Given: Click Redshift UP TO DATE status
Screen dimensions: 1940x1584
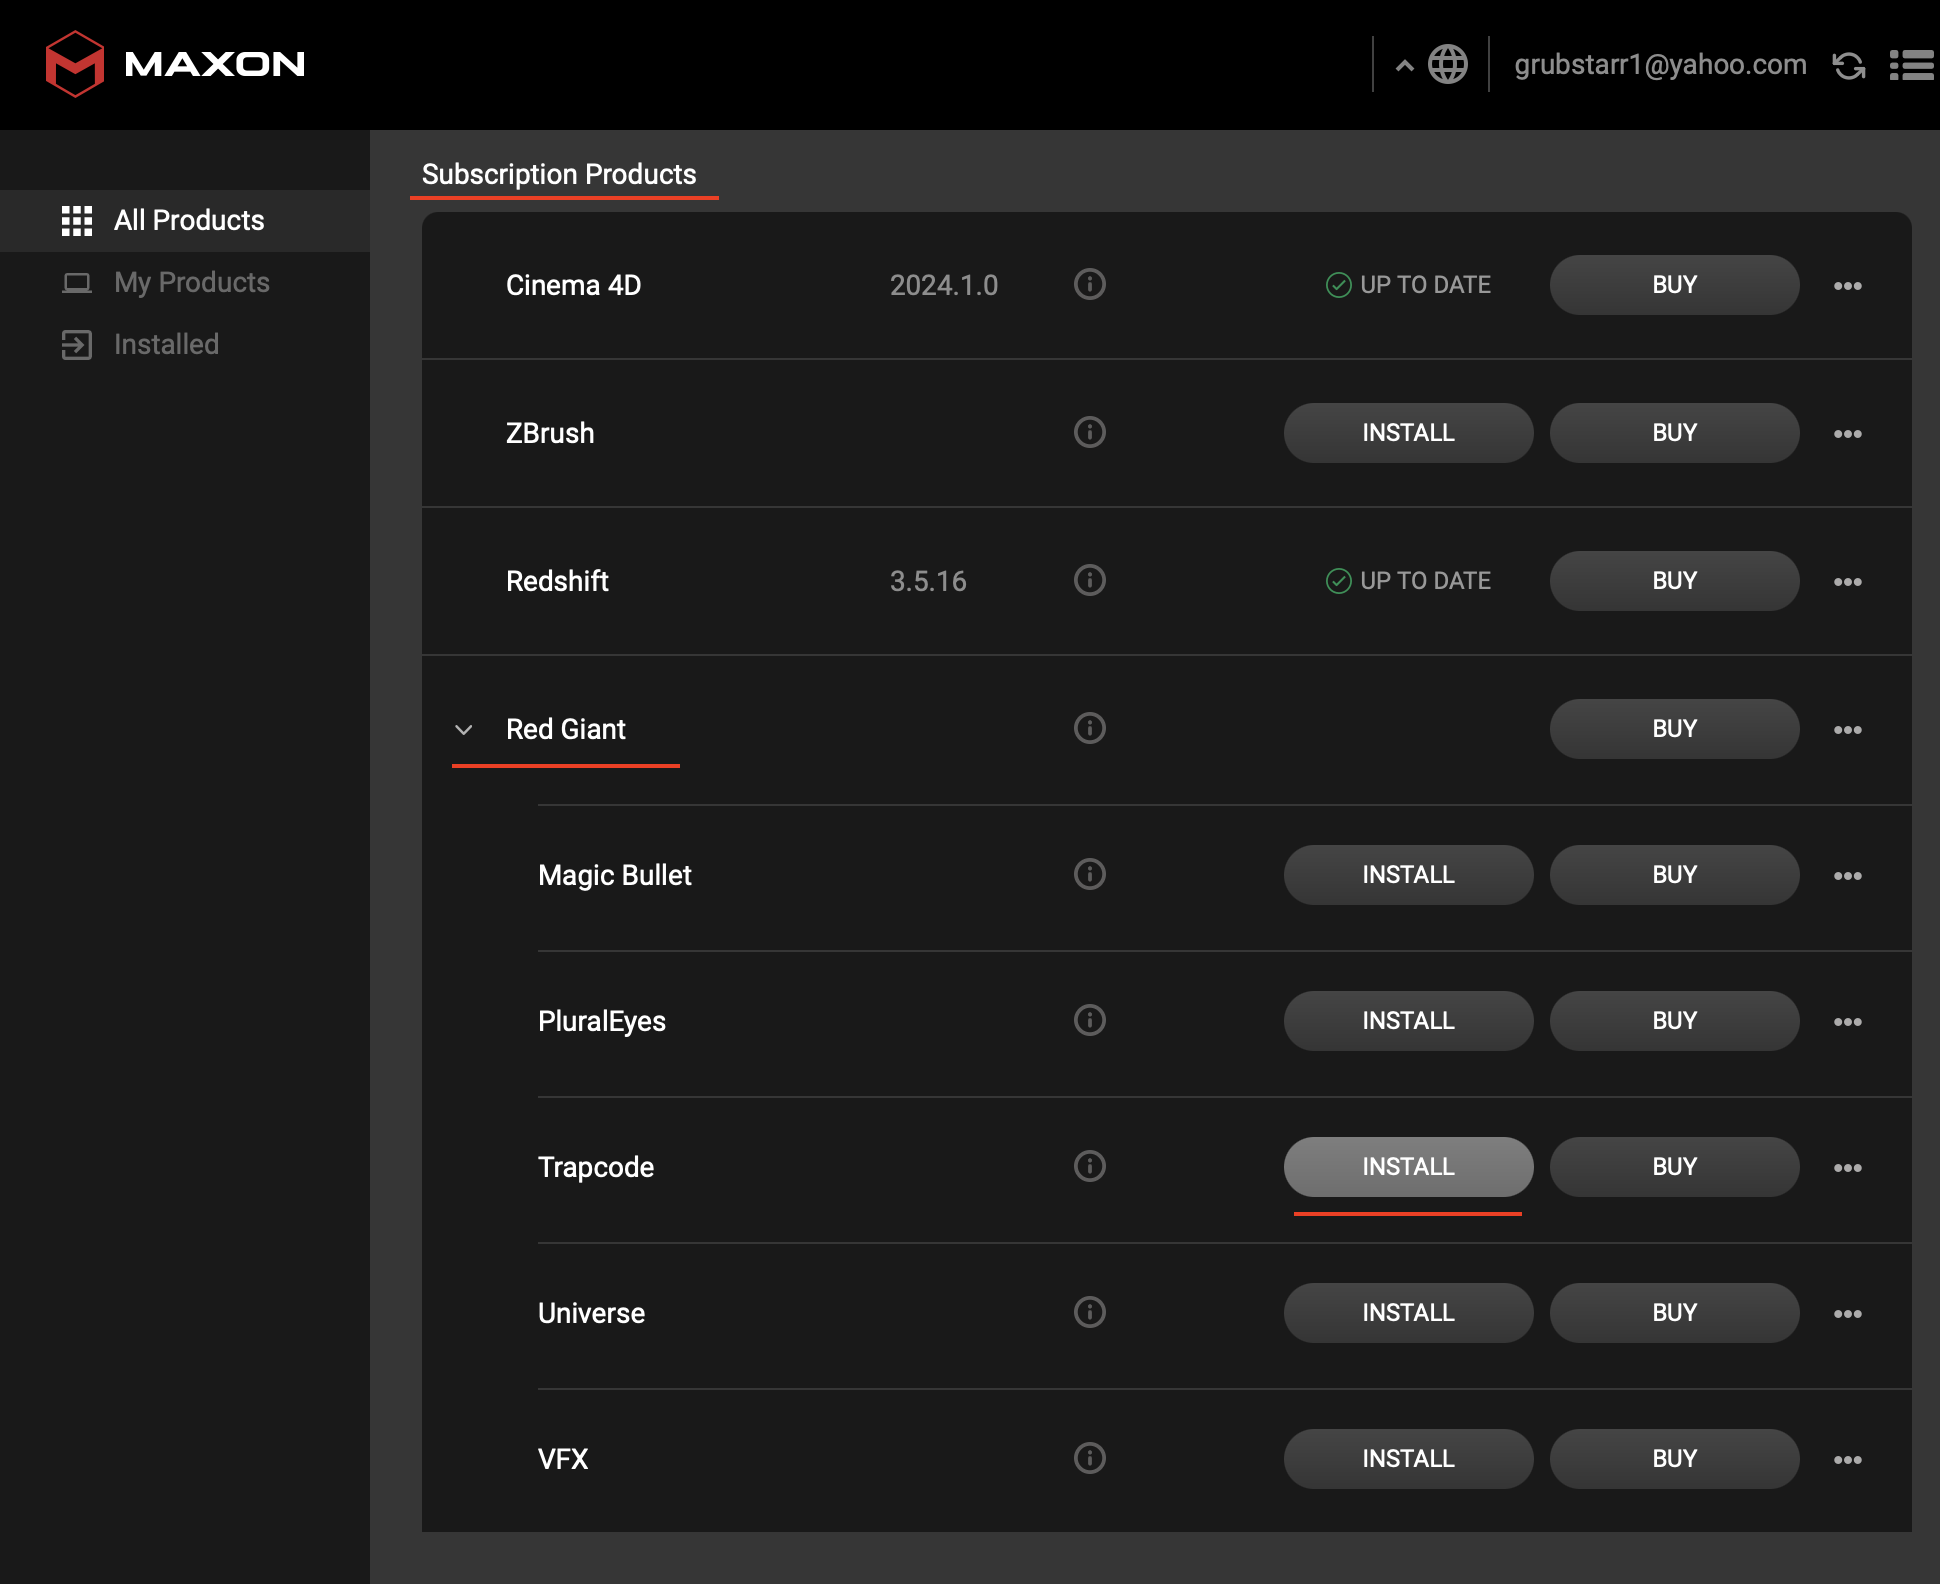Looking at the screenshot, I should [1408, 581].
